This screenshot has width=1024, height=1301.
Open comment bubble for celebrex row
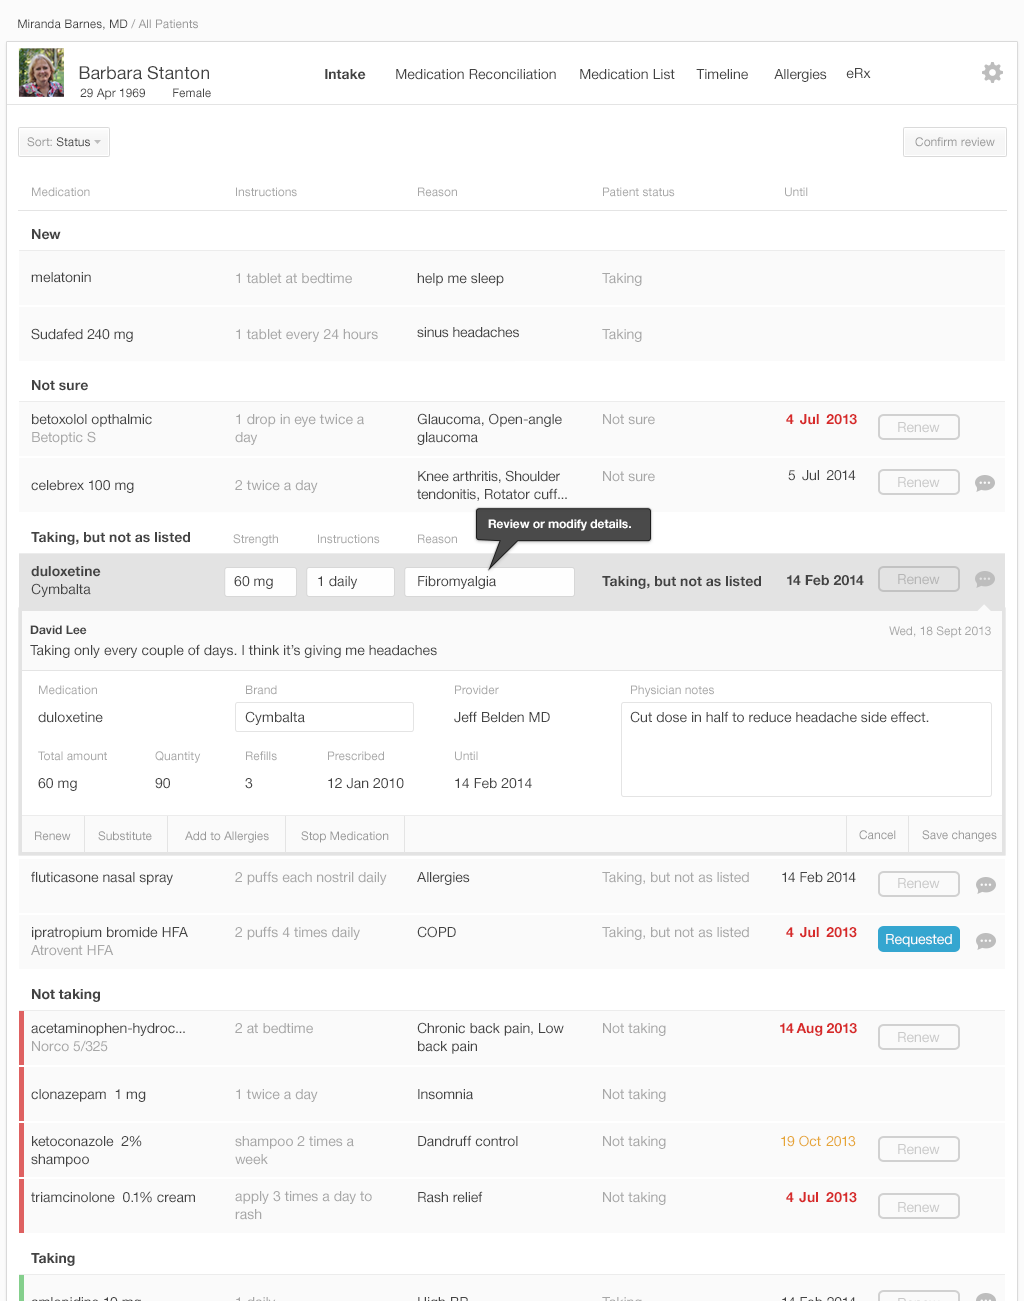(985, 483)
